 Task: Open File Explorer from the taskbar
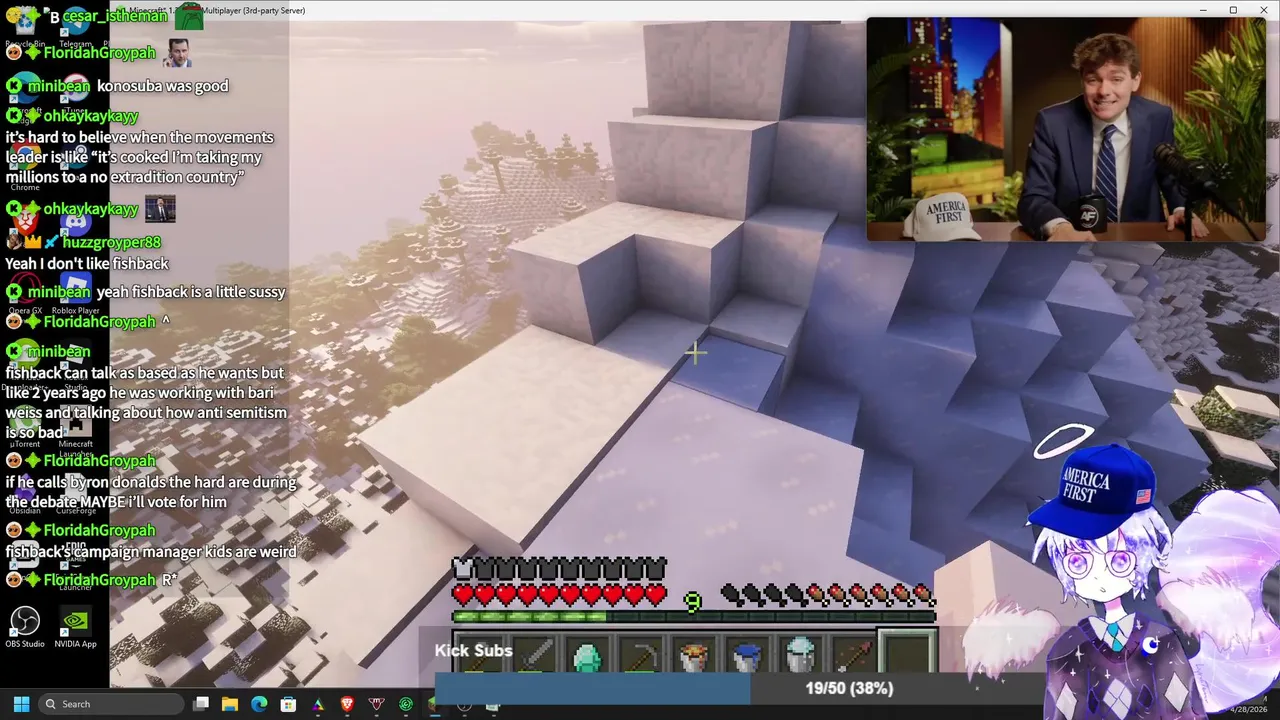click(229, 704)
